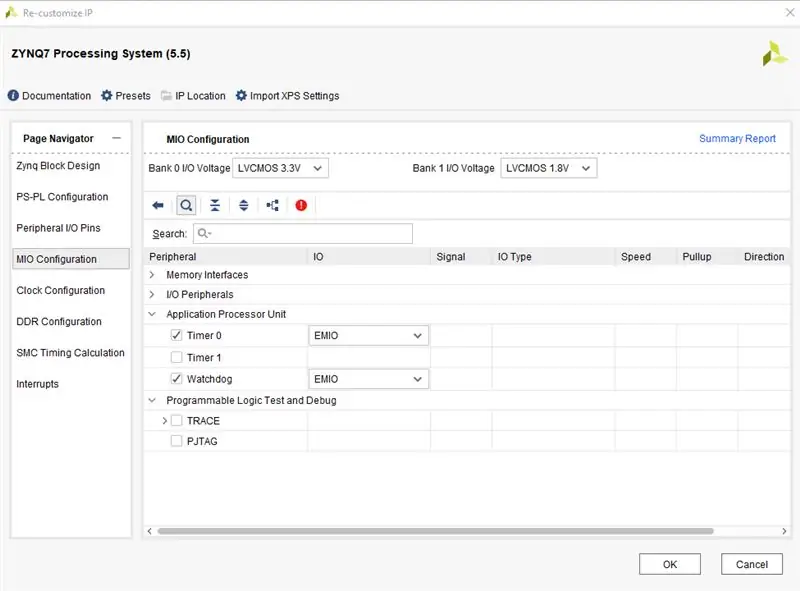This screenshot has height=591, width=800.
Task: Expand the TRACE row chevron
Action: (x=164, y=421)
